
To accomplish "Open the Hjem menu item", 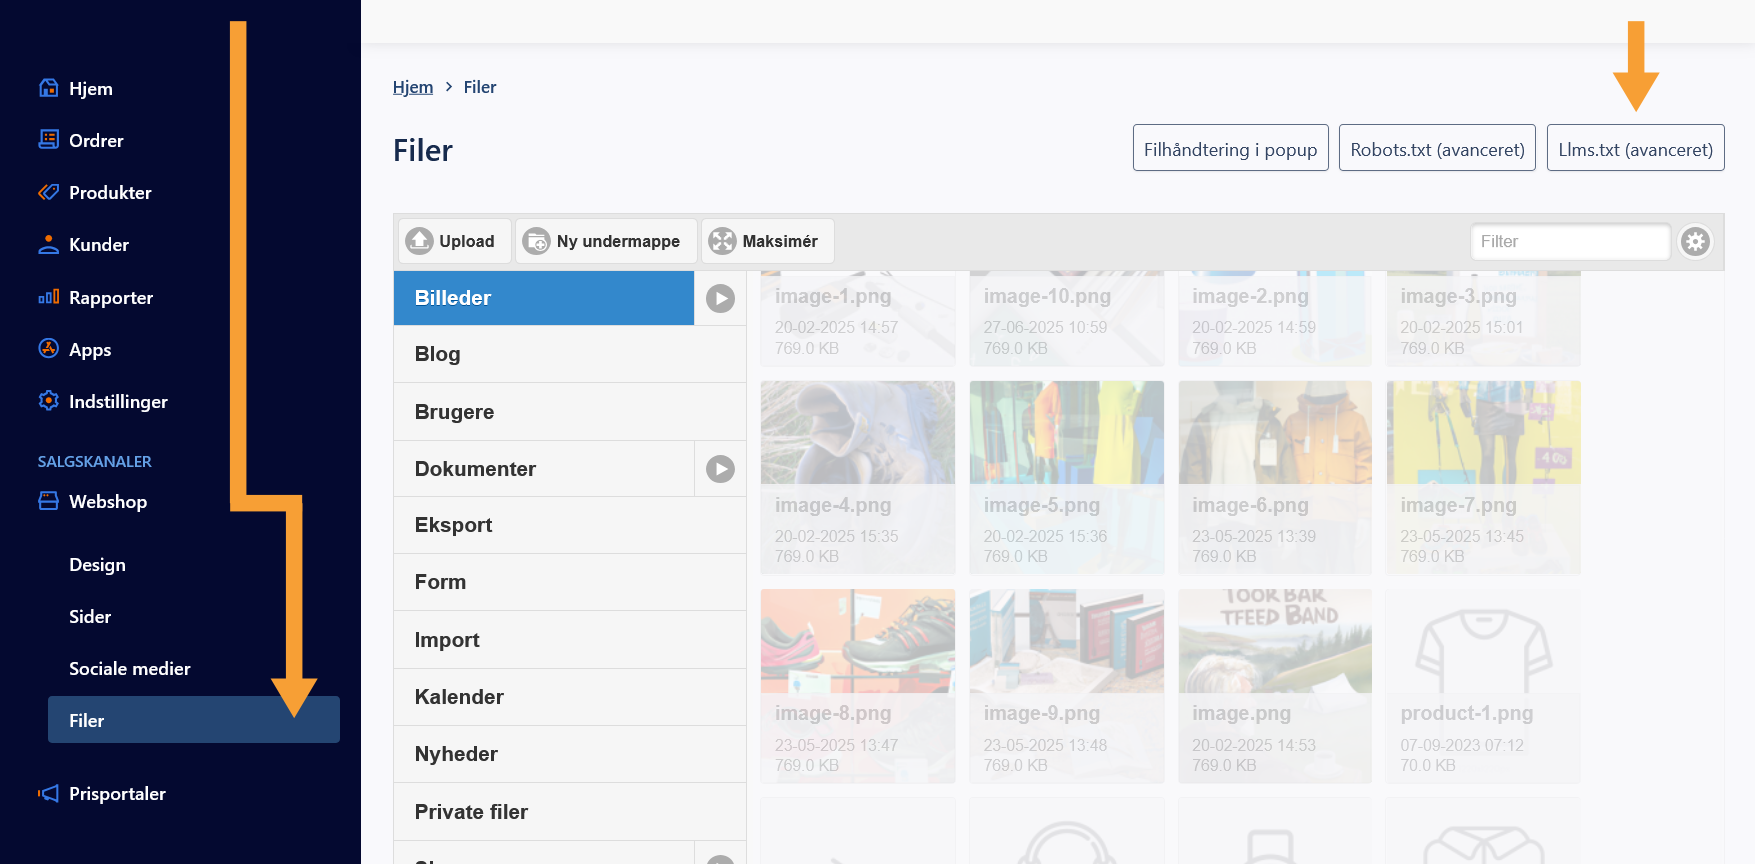I will 90,88.
